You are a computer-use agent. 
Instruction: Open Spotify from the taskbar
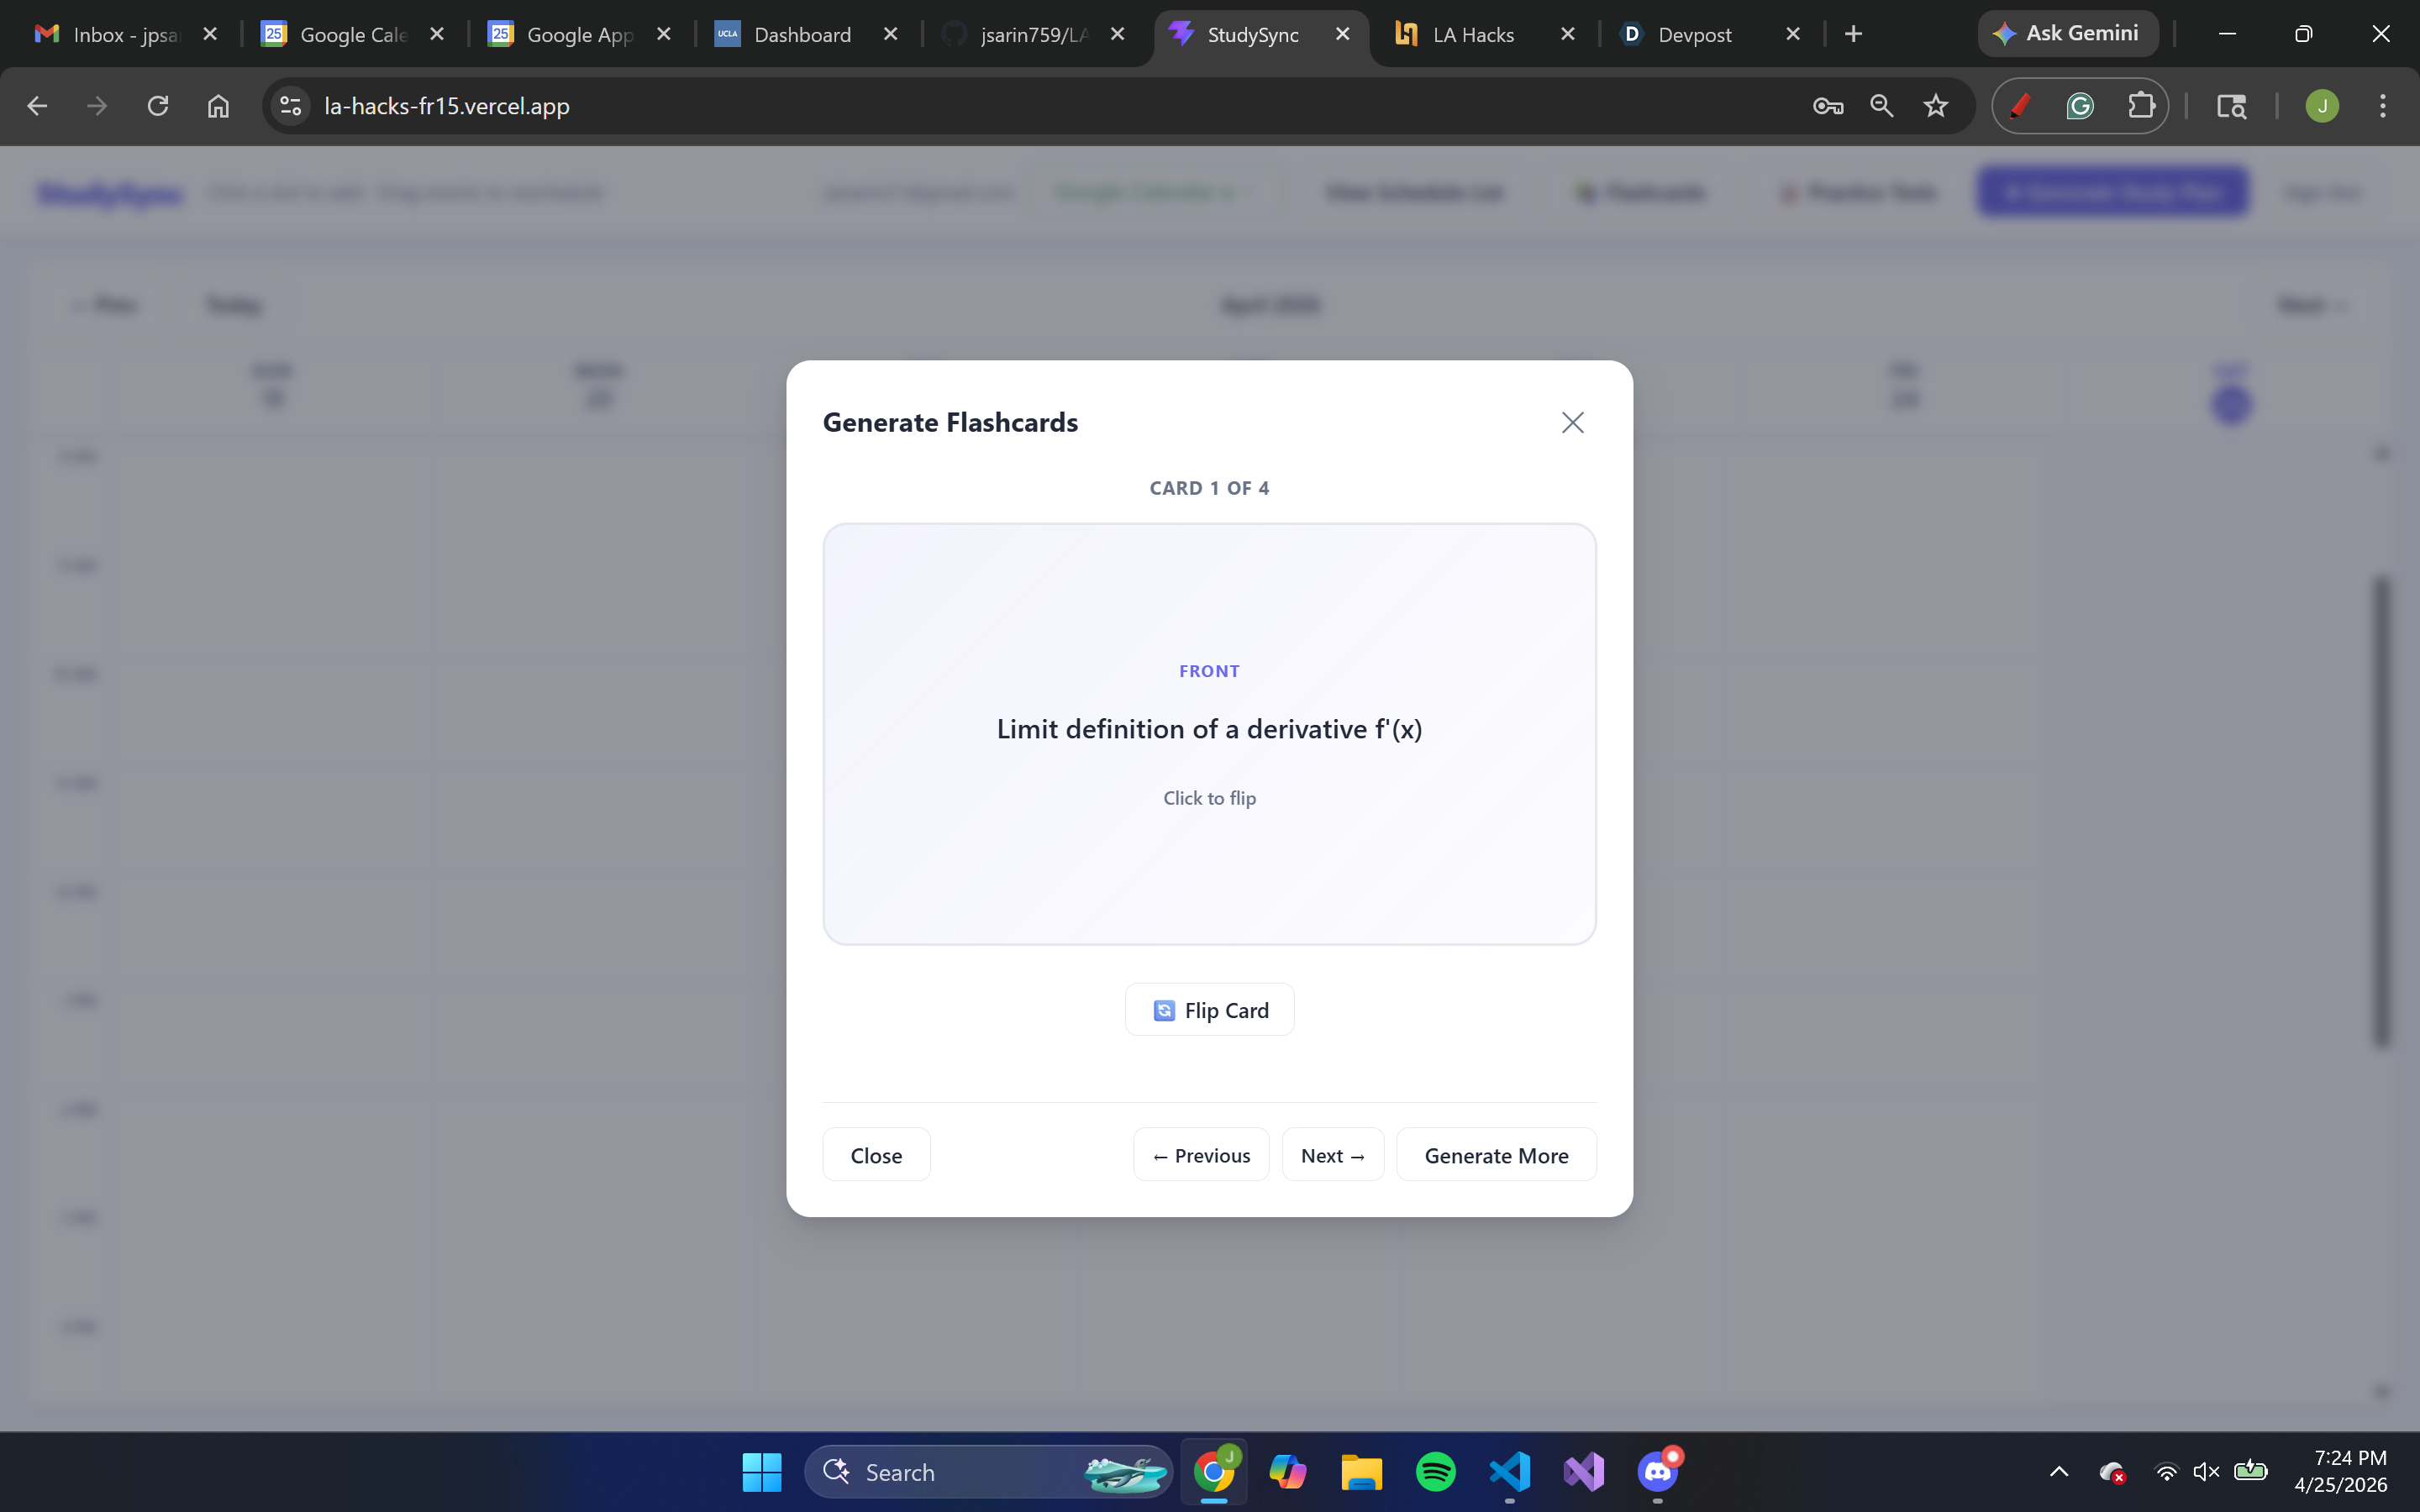pyautogui.click(x=1435, y=1472)
